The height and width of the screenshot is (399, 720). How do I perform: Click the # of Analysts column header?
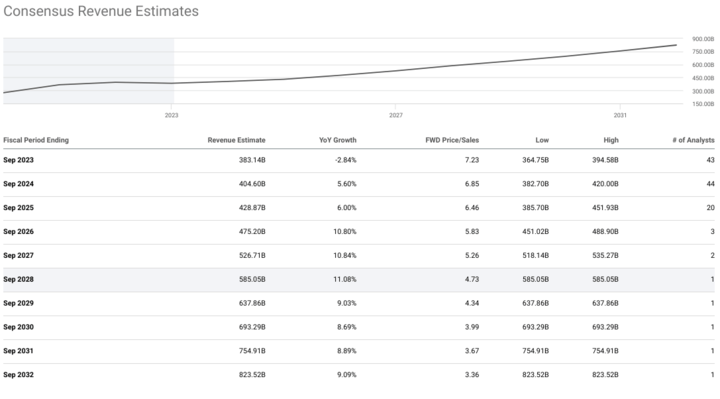[x=693, y=140]
